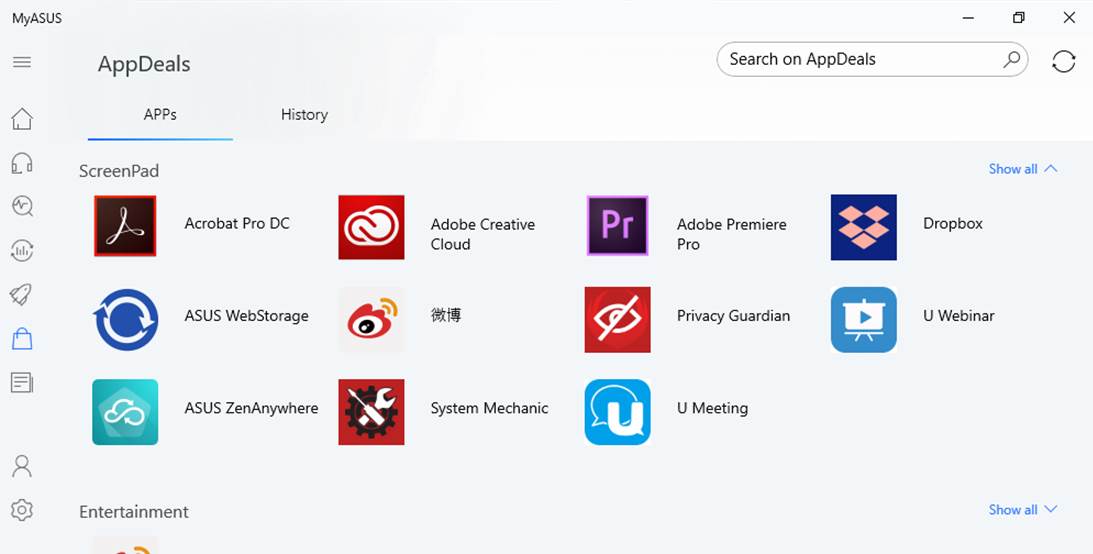Open ASUS WebStorage app icon
The image size is (1093, 554).
click(x=125, y=320)
